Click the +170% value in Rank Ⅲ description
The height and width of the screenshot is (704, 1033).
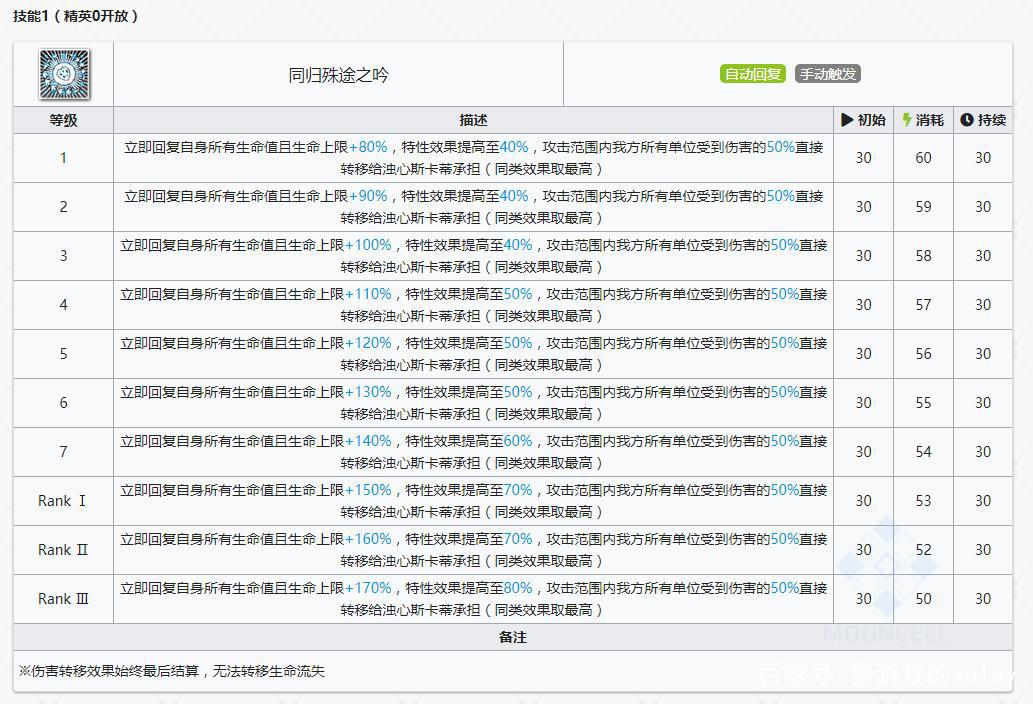coord(368,587)
